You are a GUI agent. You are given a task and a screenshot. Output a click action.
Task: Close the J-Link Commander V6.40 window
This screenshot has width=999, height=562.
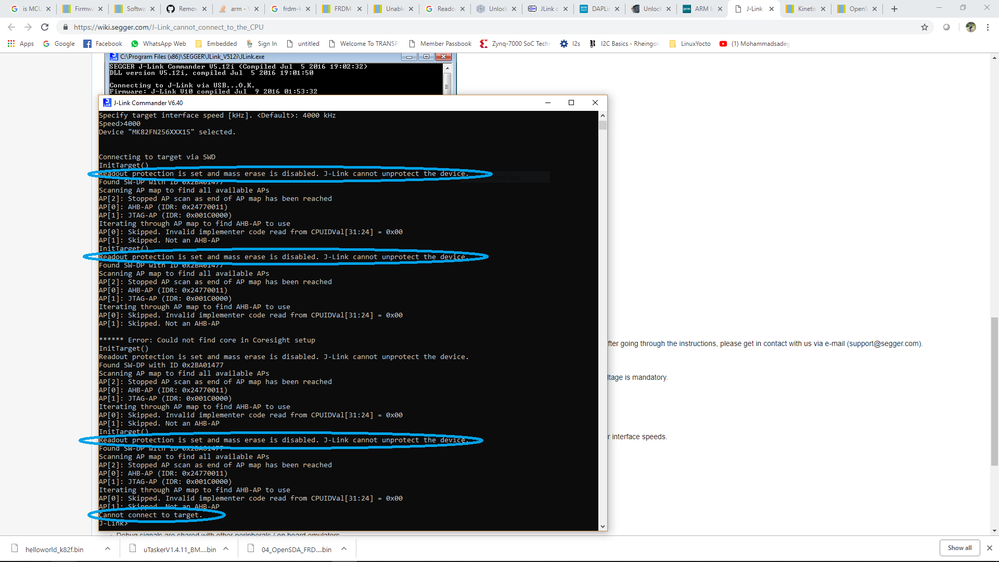point(595,103)
